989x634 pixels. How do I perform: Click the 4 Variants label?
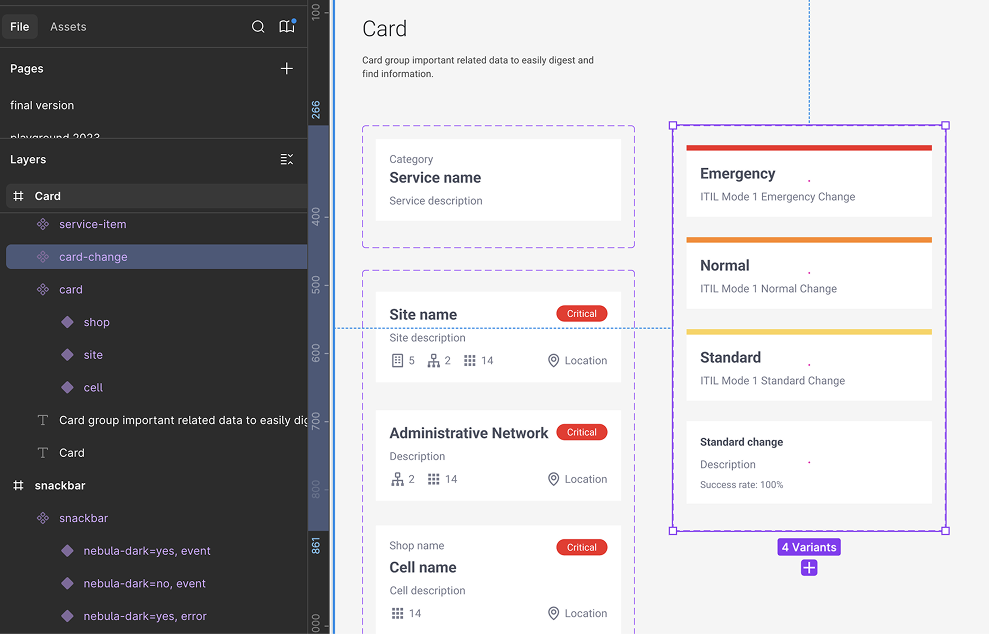click(x=809, y=547)
